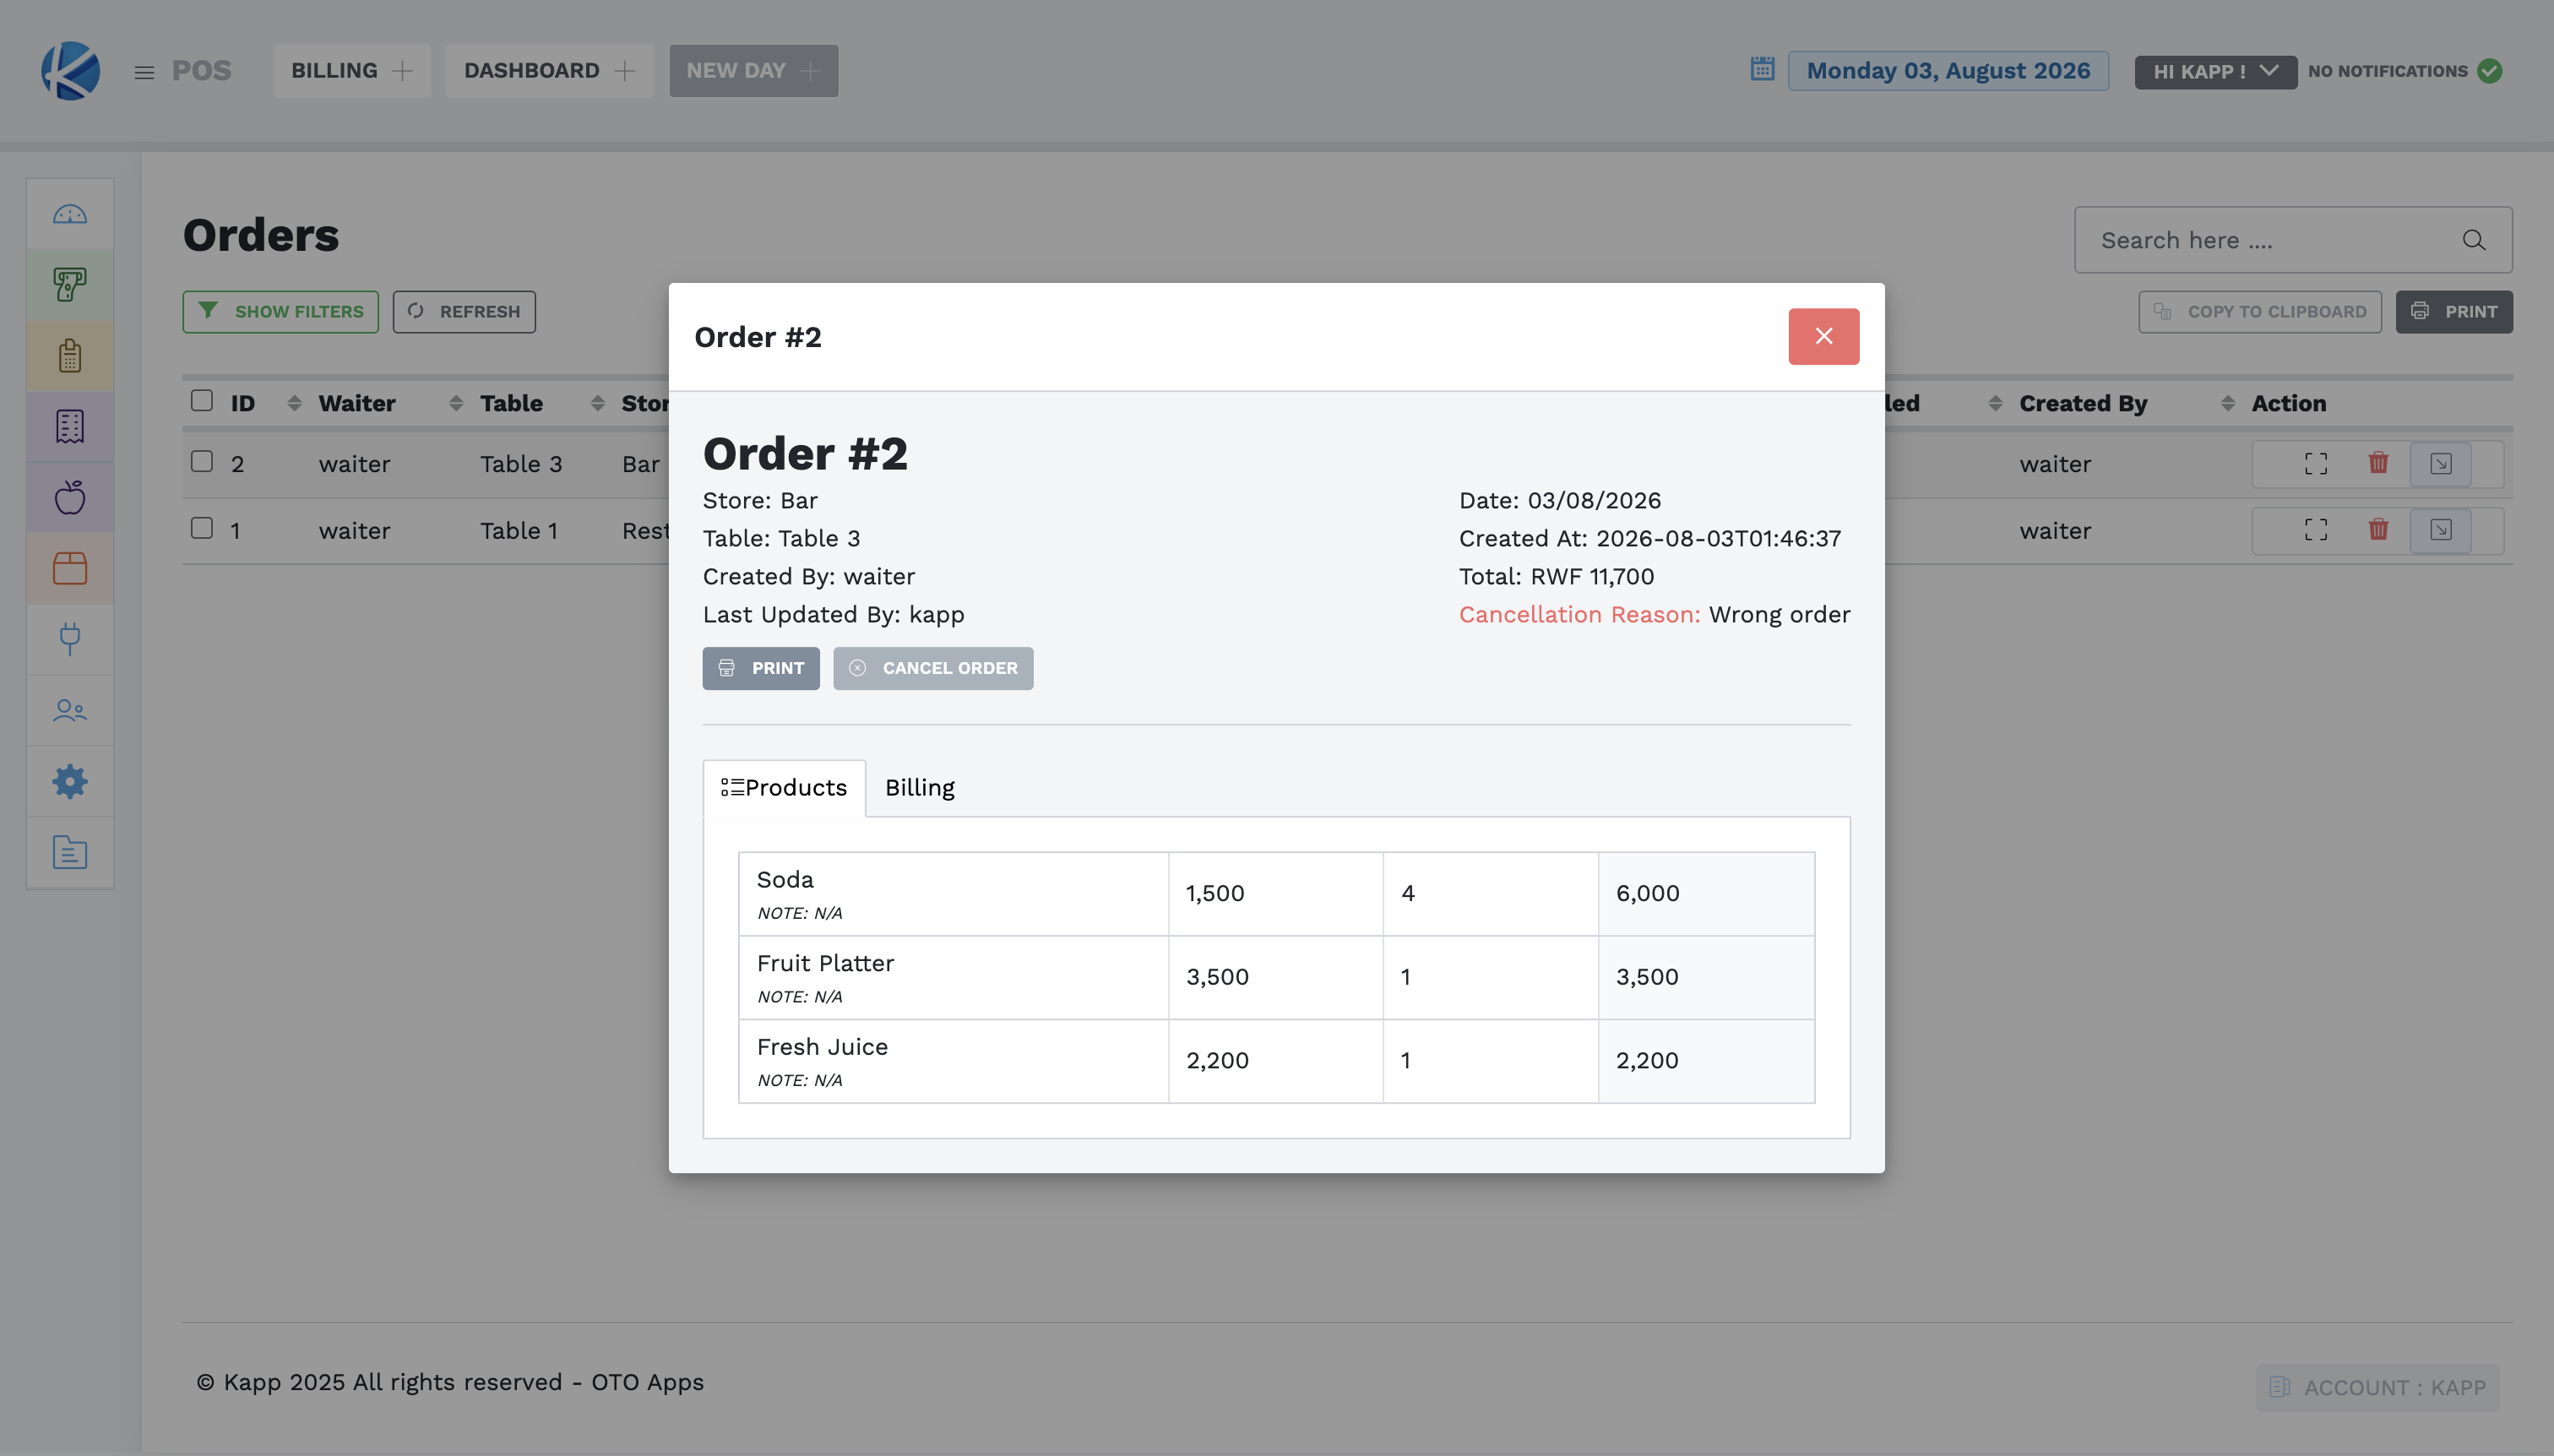Click the Search here input field
Image resolution: width=2554 pixels, height=1456 pixels.
(2293, 240)
